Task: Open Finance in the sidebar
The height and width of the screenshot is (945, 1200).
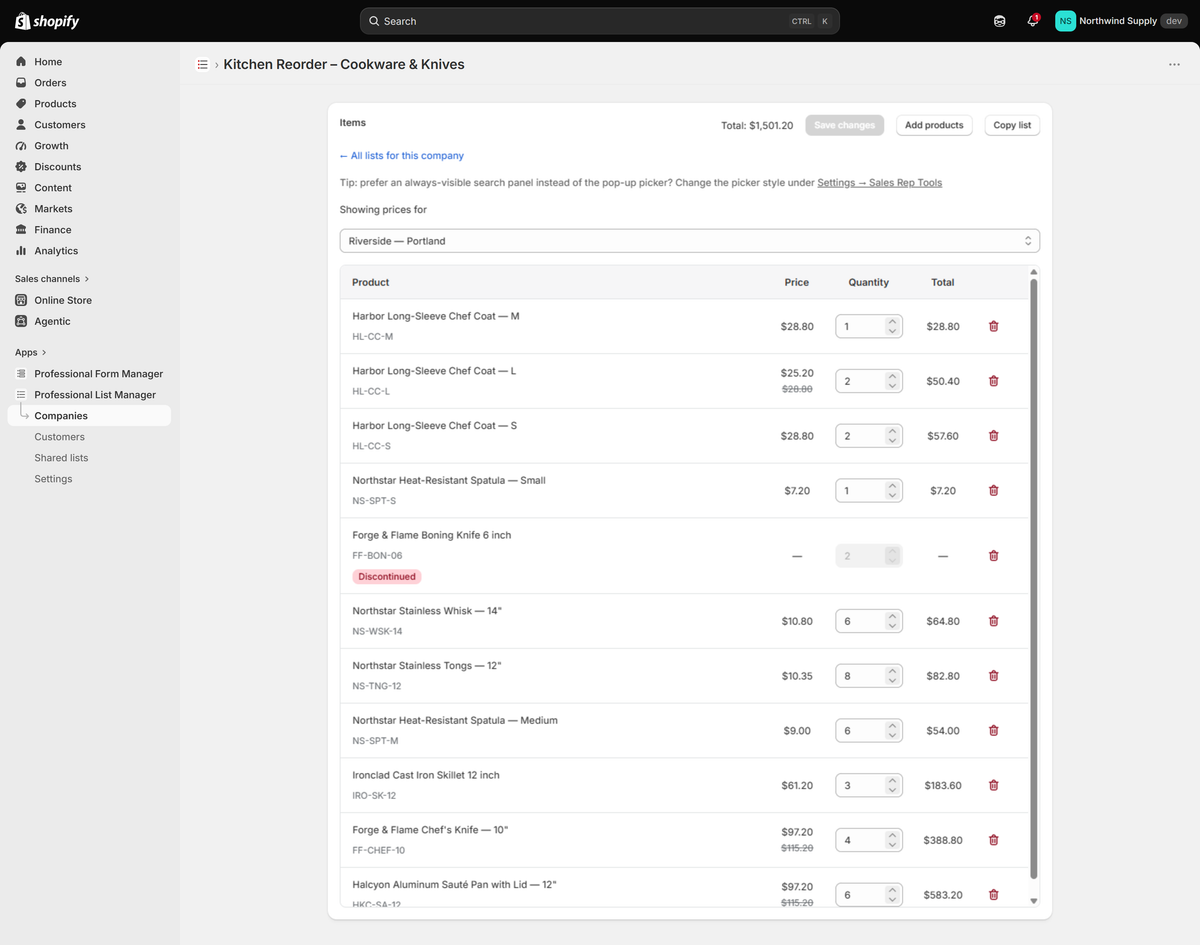Action: pos(90,230)
